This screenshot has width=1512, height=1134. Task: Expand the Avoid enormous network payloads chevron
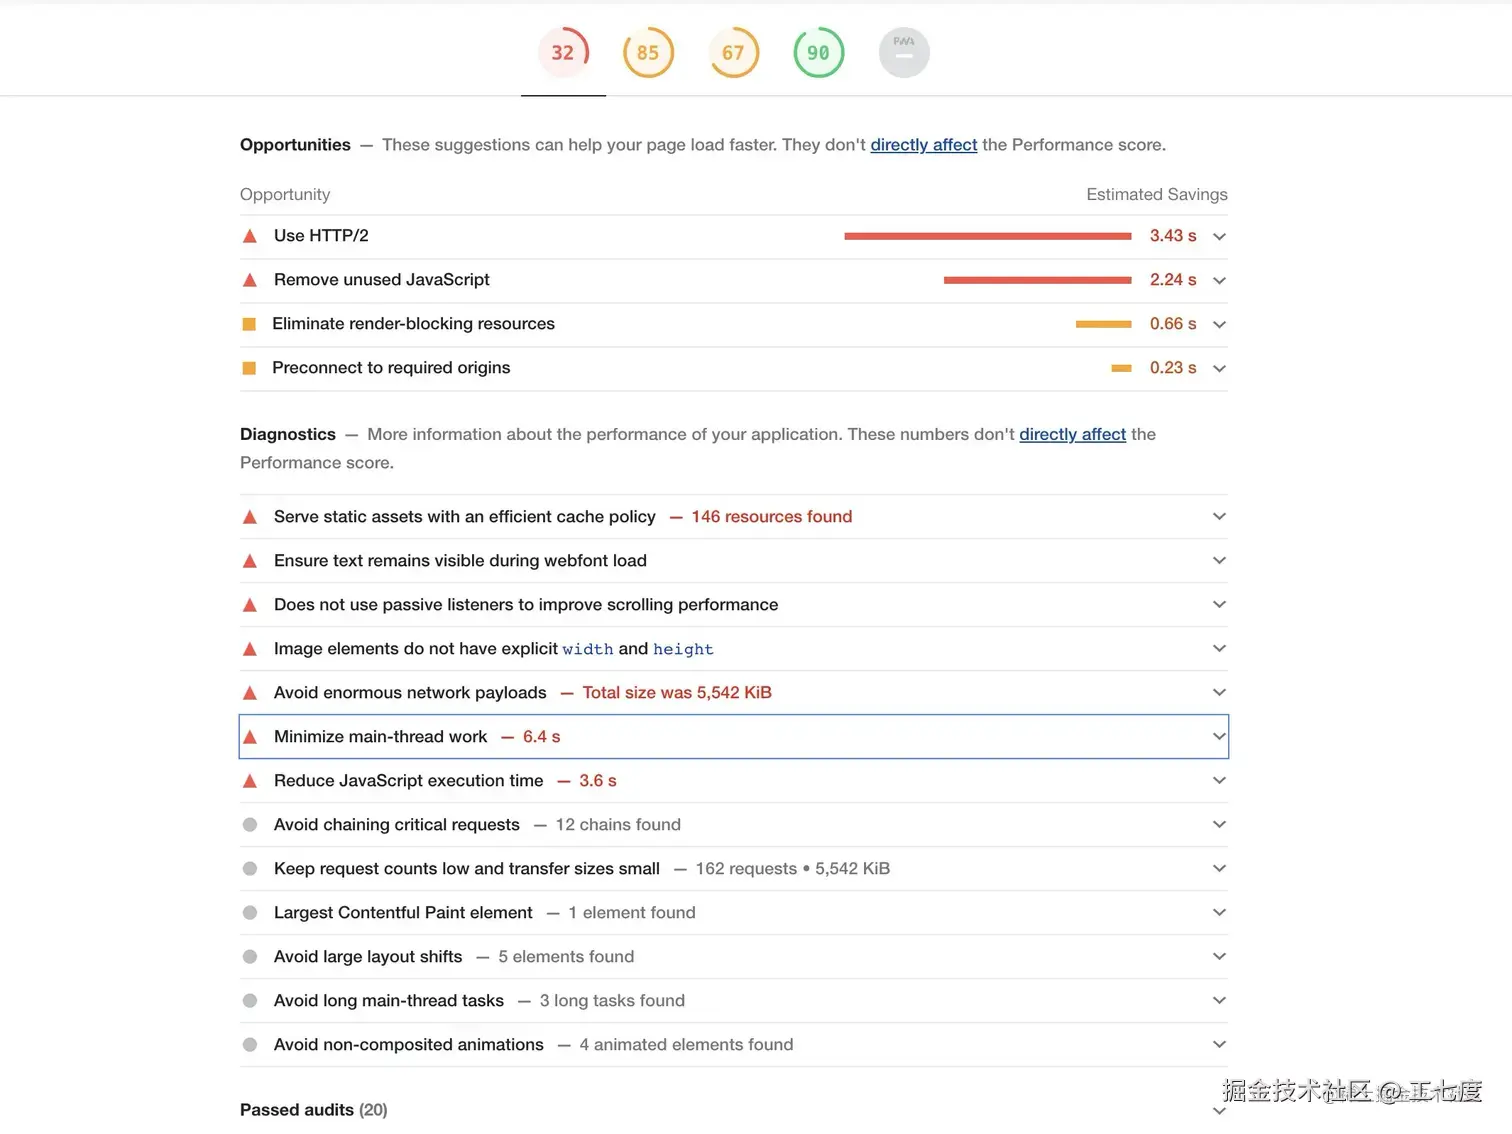tap(1219, 692)
